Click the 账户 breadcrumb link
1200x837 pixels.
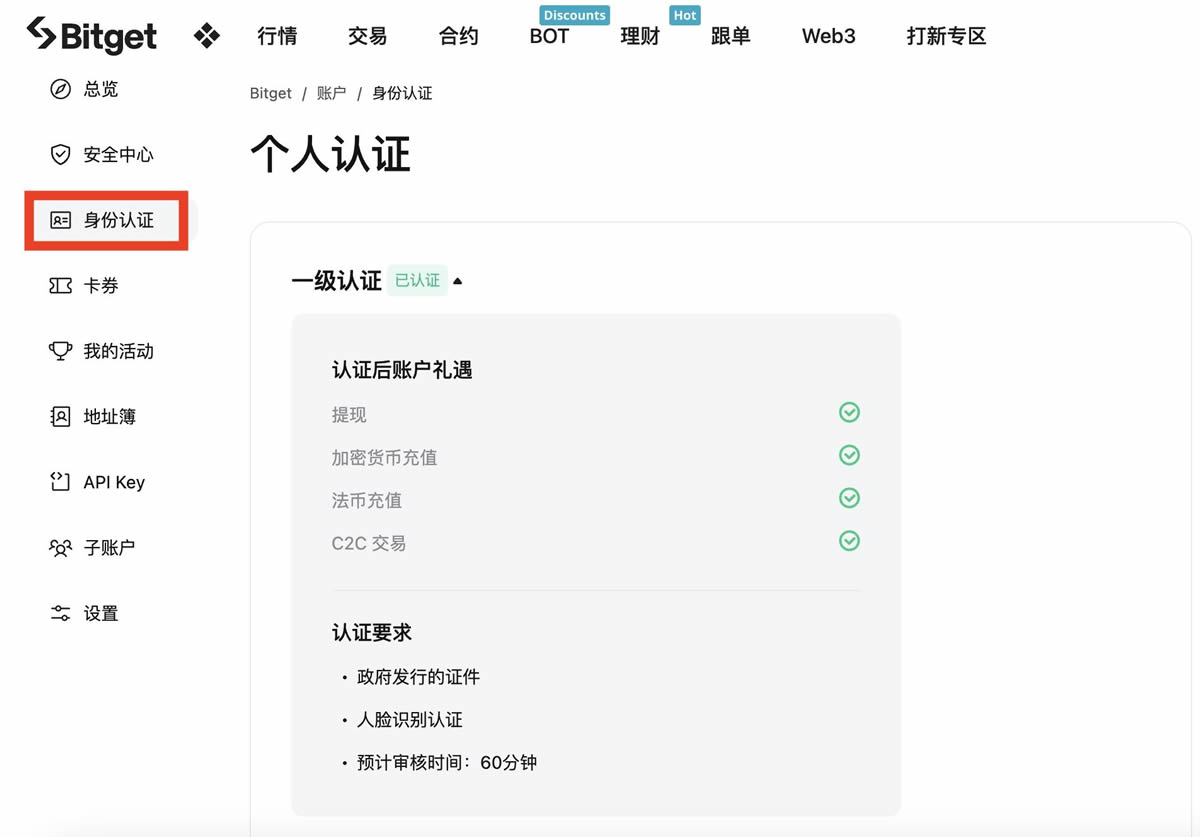pos(331,93)
